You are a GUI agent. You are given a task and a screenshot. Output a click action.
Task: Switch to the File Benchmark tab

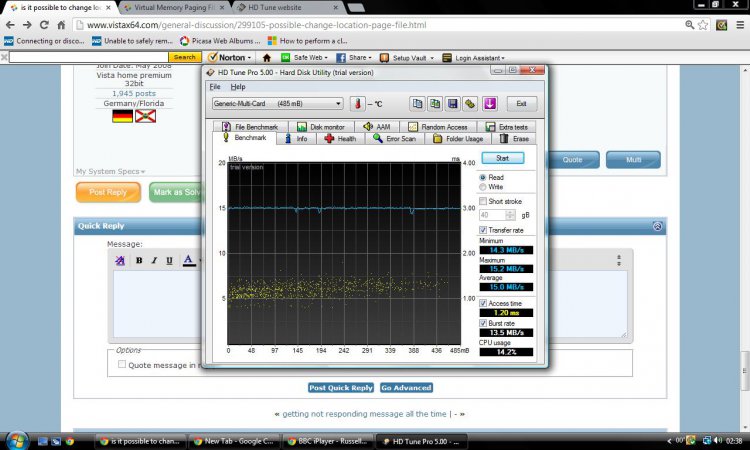pyautogui.click(x=250, y=127)
